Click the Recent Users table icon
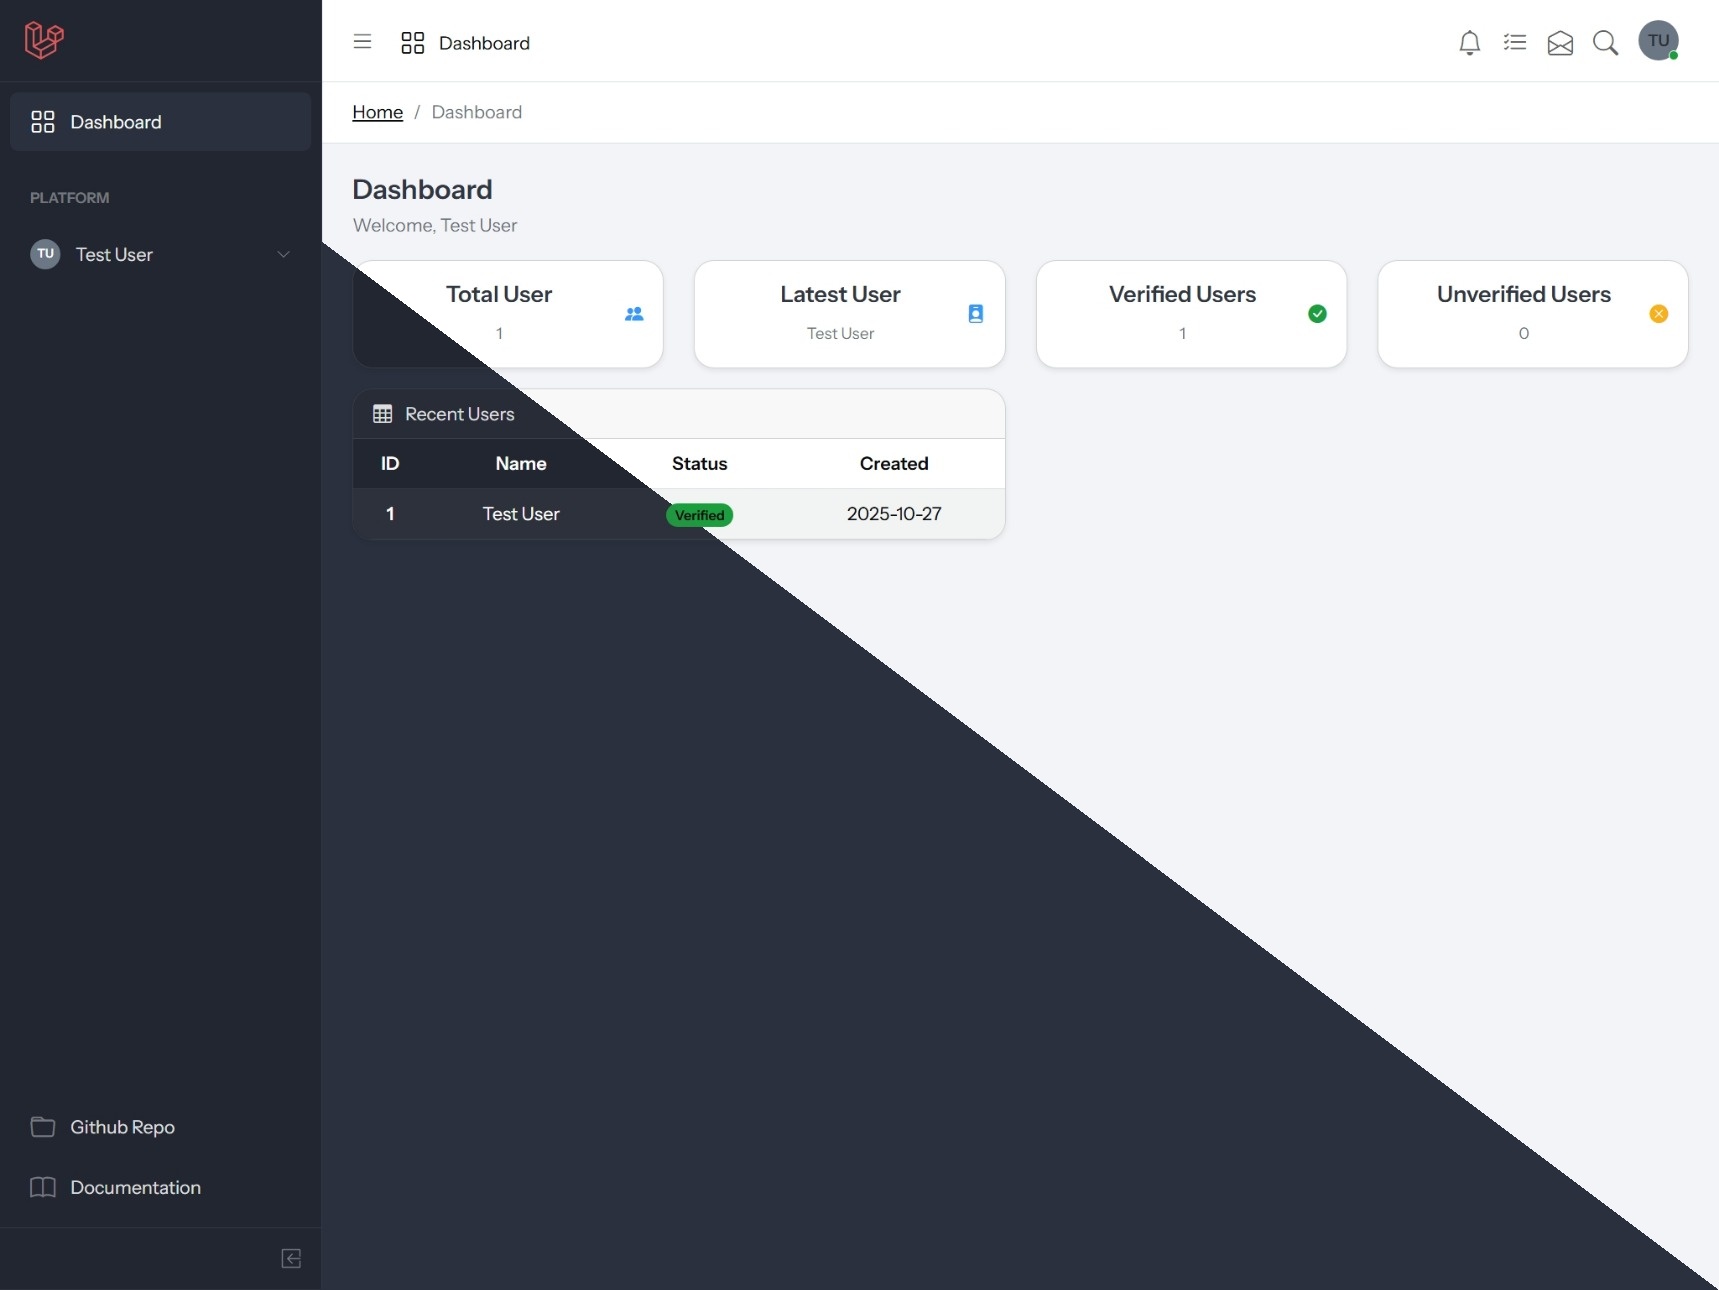The width and height of the screenshot is (1719, 1290). coord(382,414)
